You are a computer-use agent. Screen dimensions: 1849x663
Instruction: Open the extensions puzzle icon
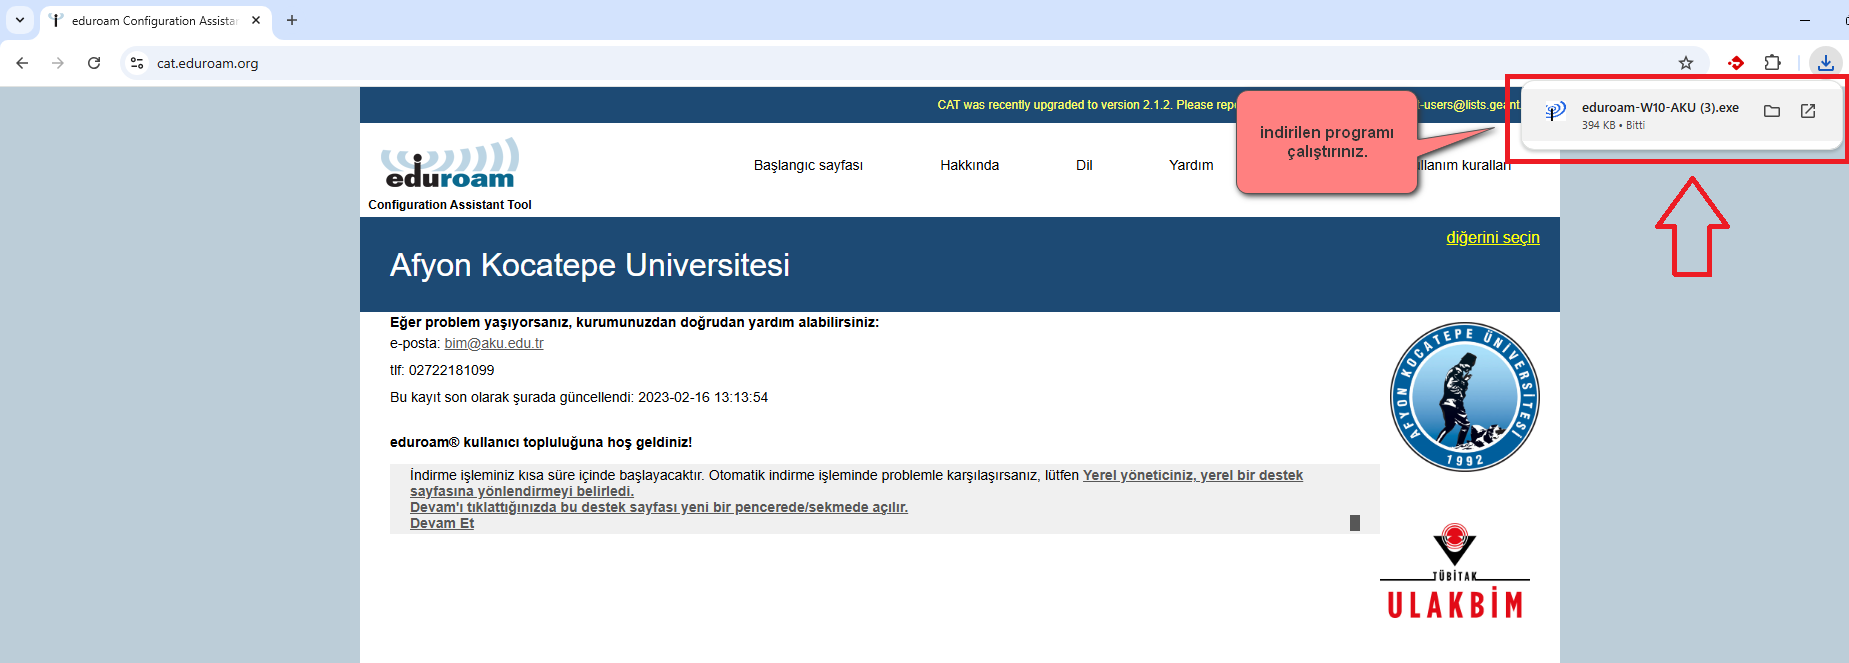coord(1772,63)
